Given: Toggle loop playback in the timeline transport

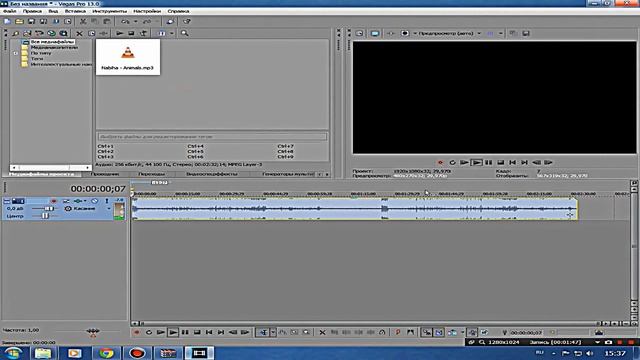Looking at the screenshot, I should tap(149, 332).
